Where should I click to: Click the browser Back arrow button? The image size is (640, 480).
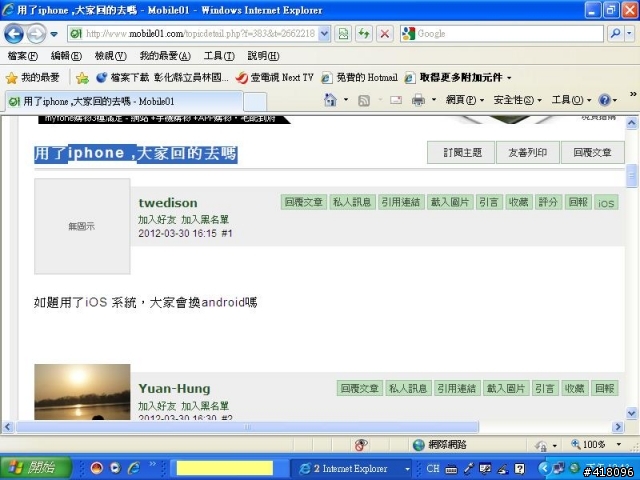tap(13, 33)
